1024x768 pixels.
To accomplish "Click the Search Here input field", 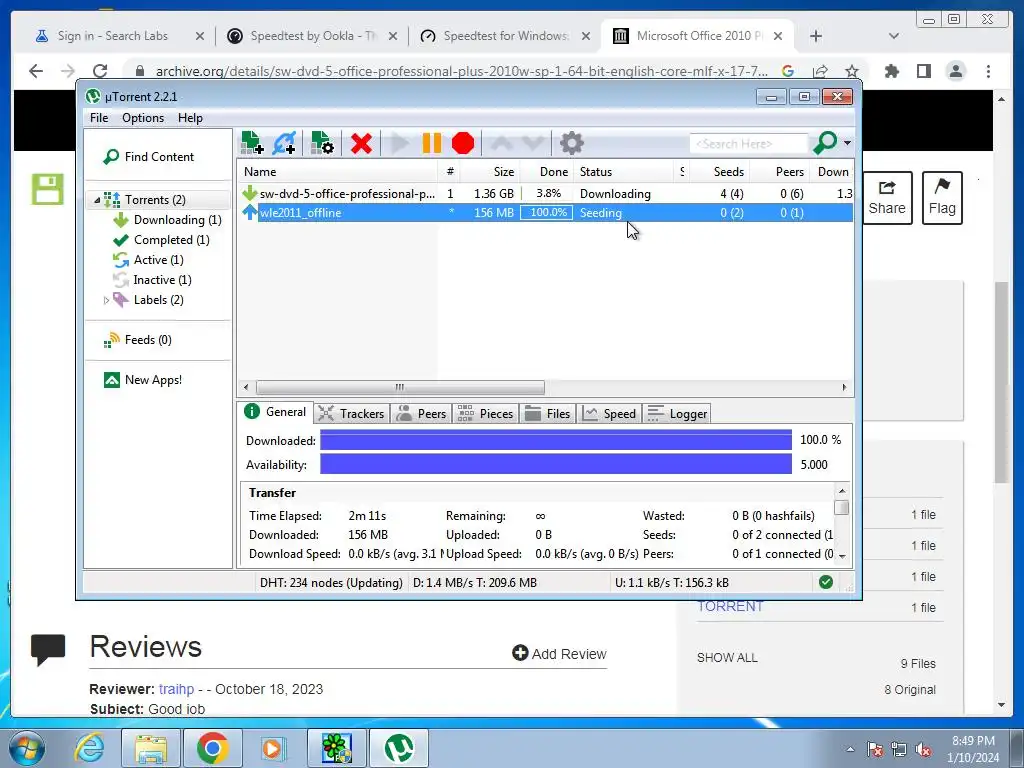I will click(748, 144).
